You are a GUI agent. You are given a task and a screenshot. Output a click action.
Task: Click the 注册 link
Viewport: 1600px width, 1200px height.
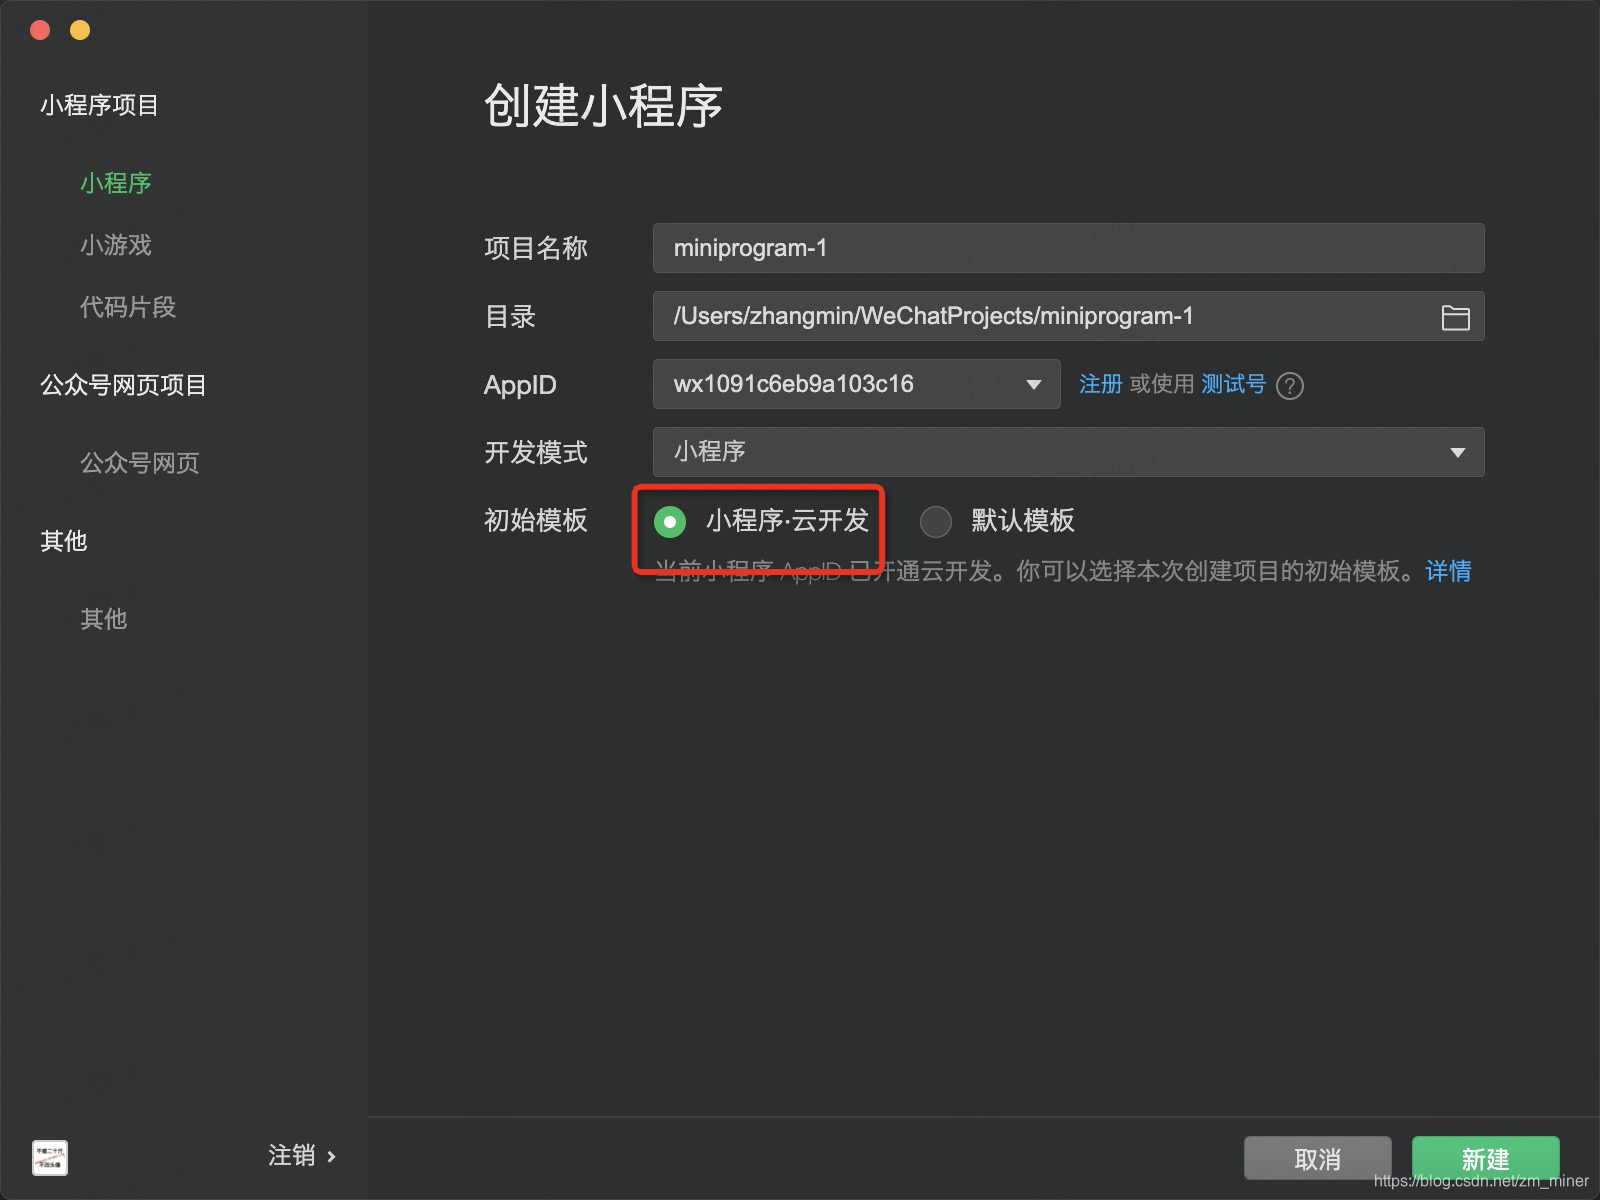click(1100, 384)
